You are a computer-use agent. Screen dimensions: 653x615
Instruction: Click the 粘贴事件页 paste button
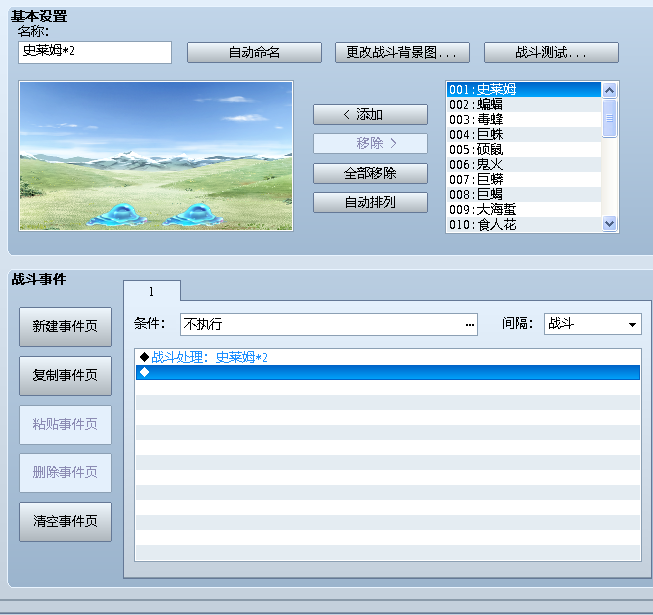coord(65,425)
